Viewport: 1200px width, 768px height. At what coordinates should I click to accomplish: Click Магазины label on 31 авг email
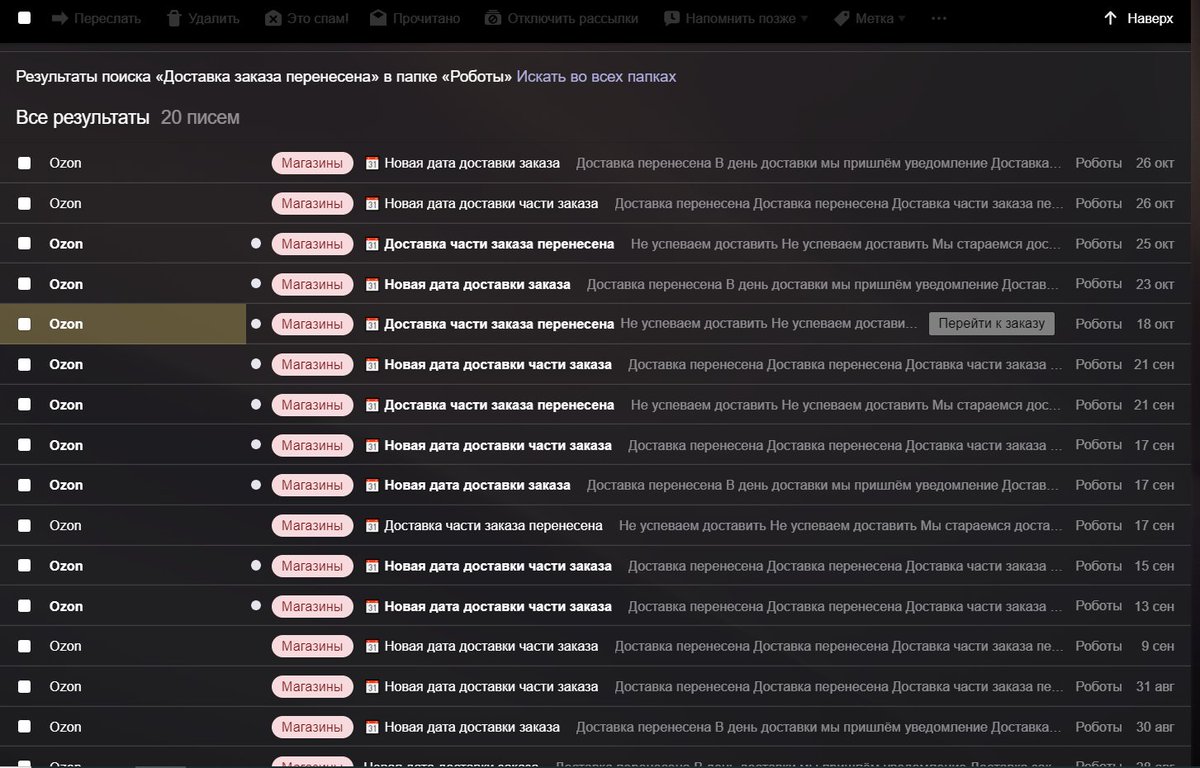point(312,686)
